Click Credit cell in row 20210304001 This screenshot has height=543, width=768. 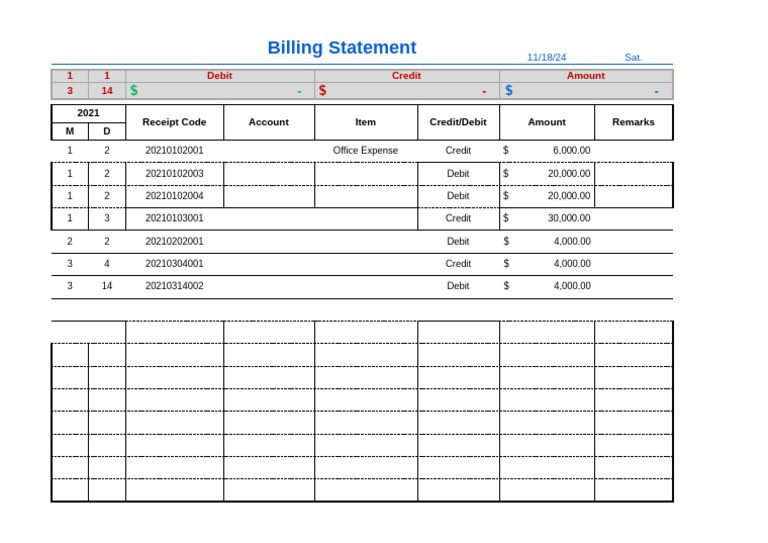click(458, 263)
